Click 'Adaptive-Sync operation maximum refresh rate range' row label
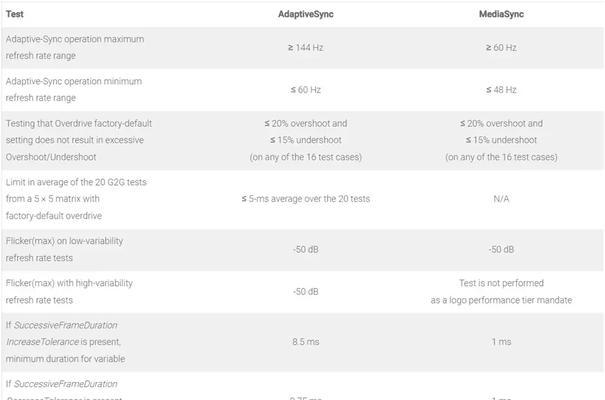 (75, 47)
